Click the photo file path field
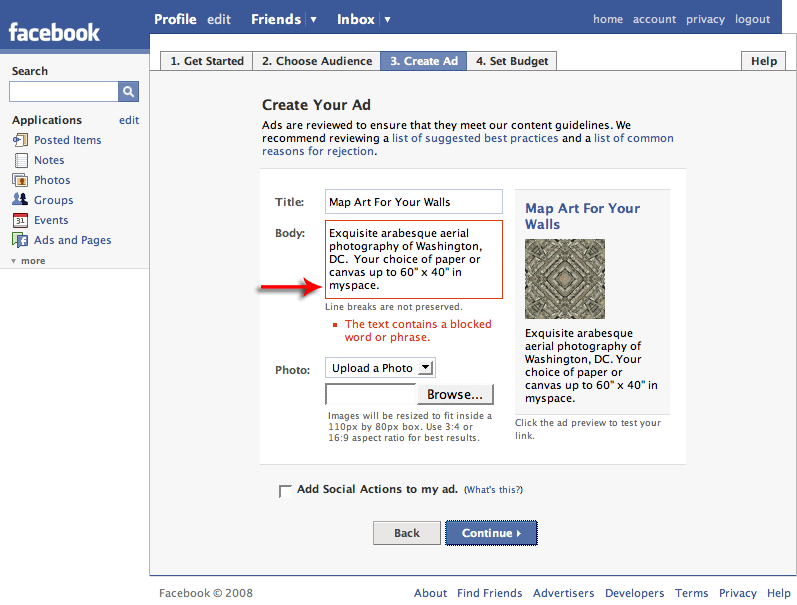Viewport: 797px width, 605px height. 371,395
